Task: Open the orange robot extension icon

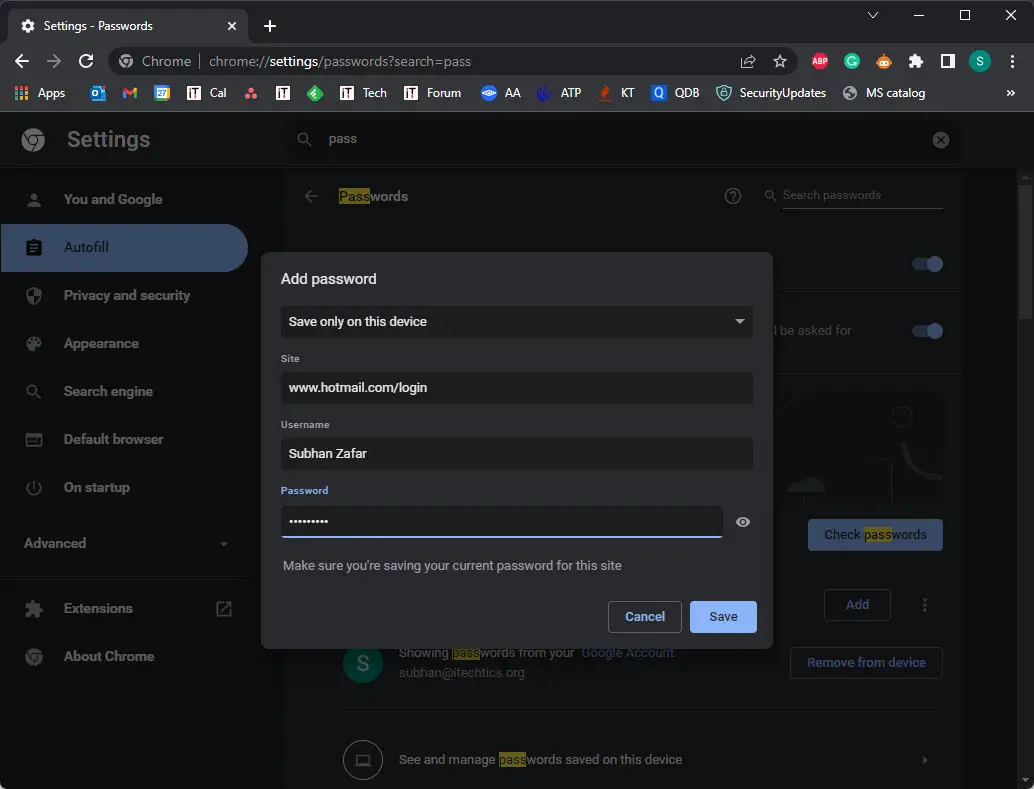Action: point(884,61)
